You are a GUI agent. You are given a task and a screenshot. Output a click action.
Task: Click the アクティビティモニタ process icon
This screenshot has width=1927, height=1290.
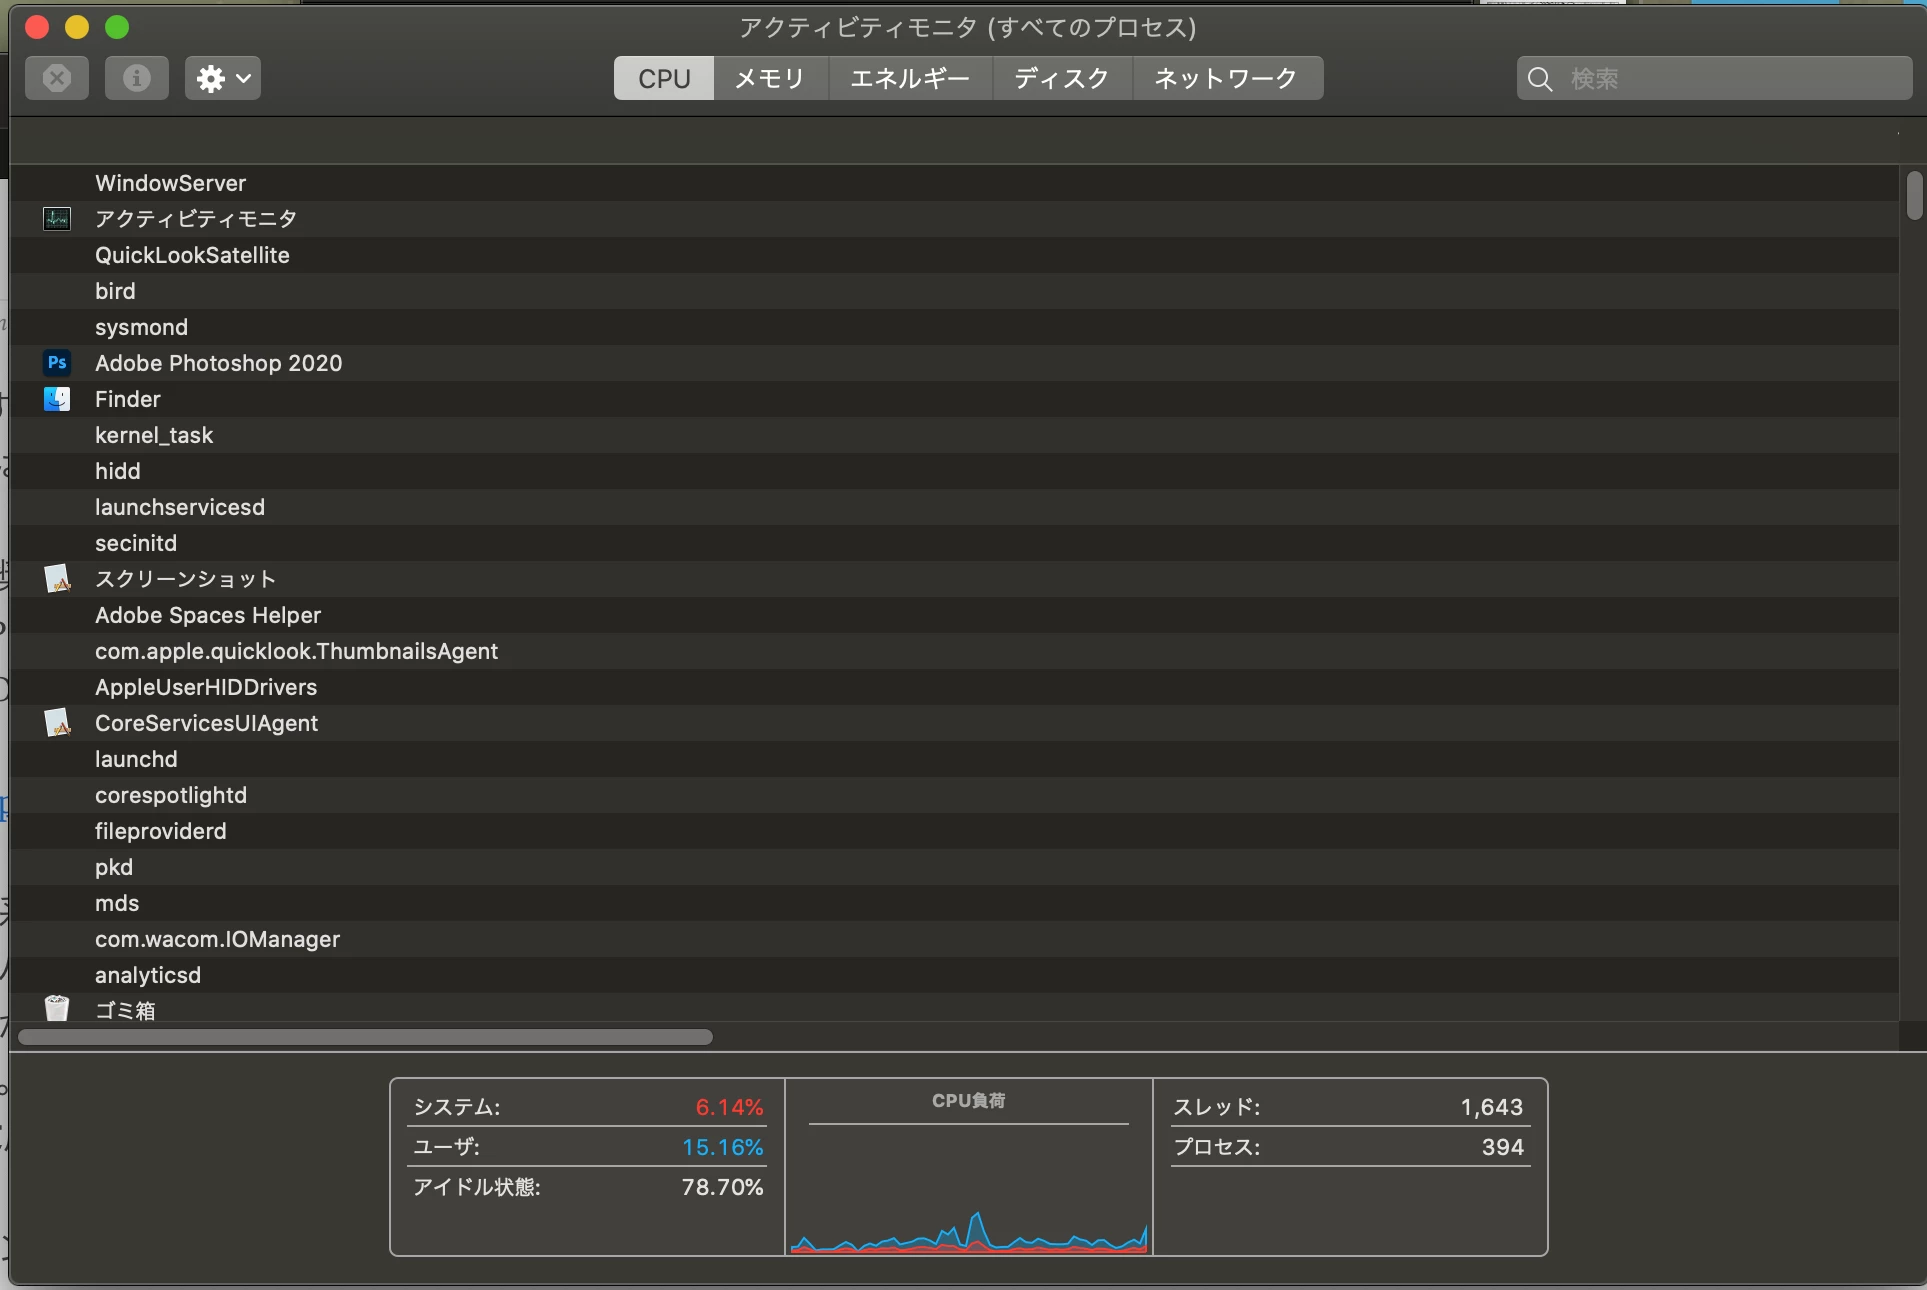[57, 219]
